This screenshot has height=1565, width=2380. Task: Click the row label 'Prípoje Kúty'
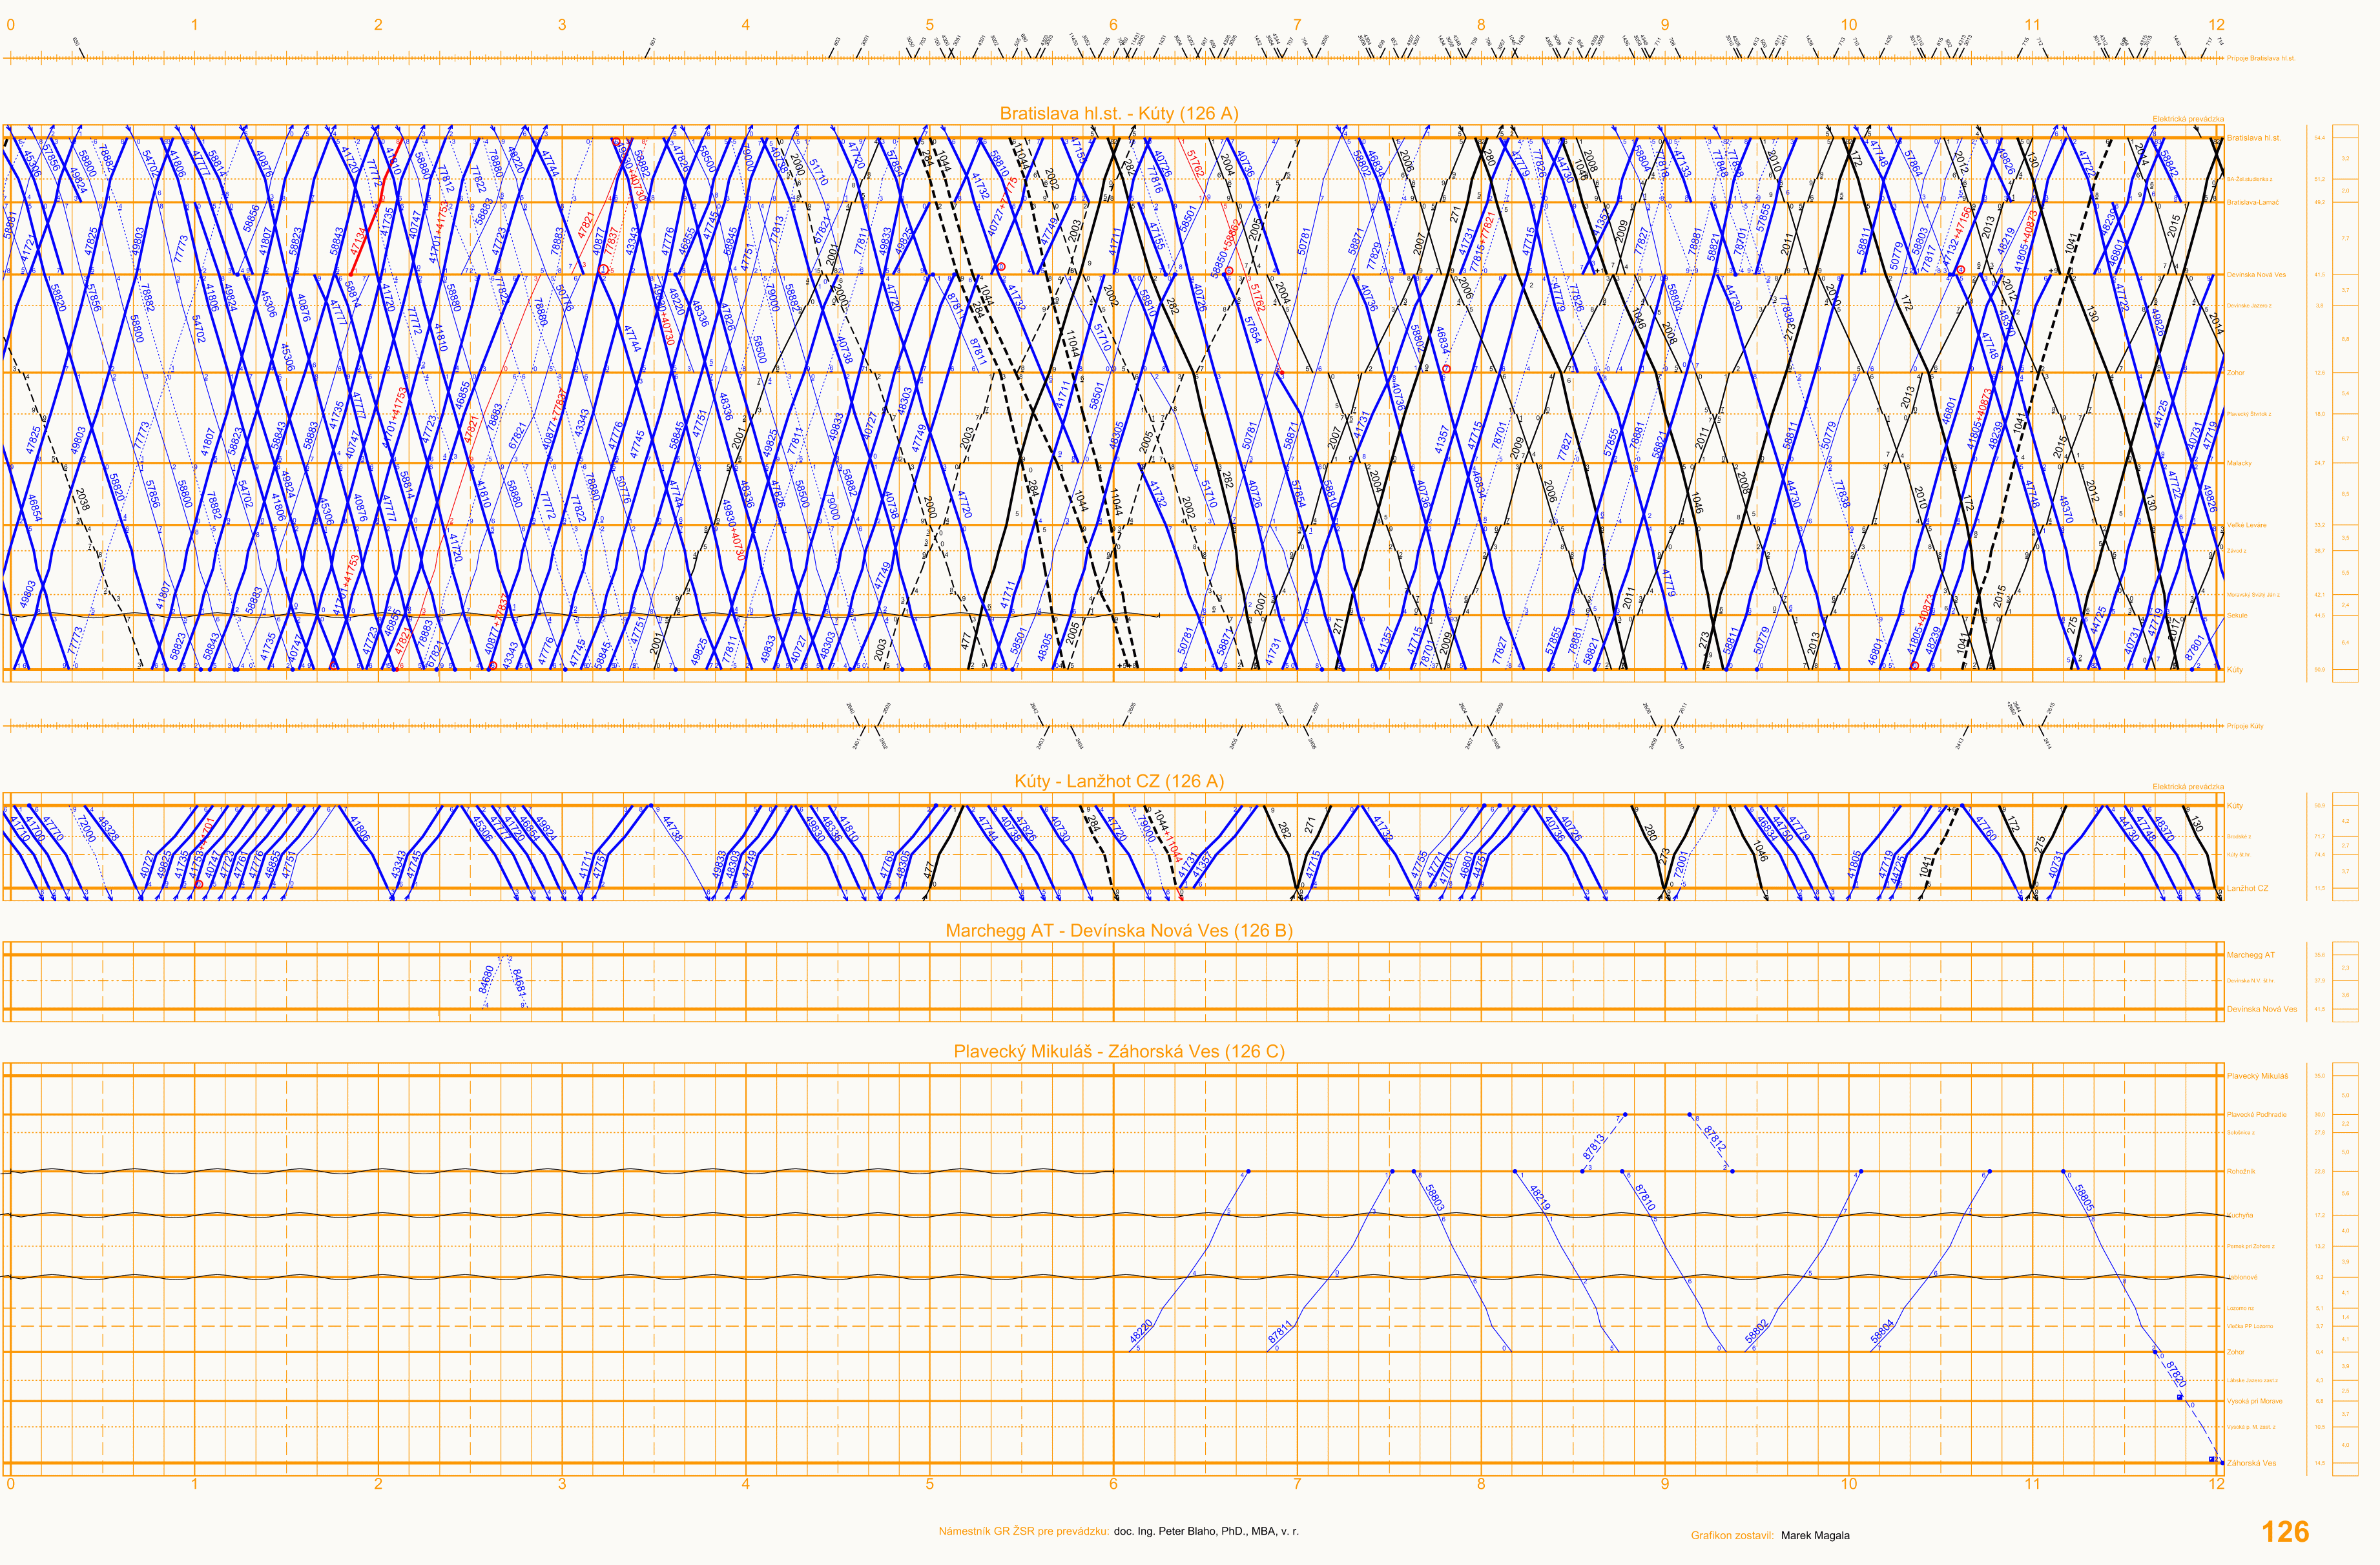[x=2245, y=726]
